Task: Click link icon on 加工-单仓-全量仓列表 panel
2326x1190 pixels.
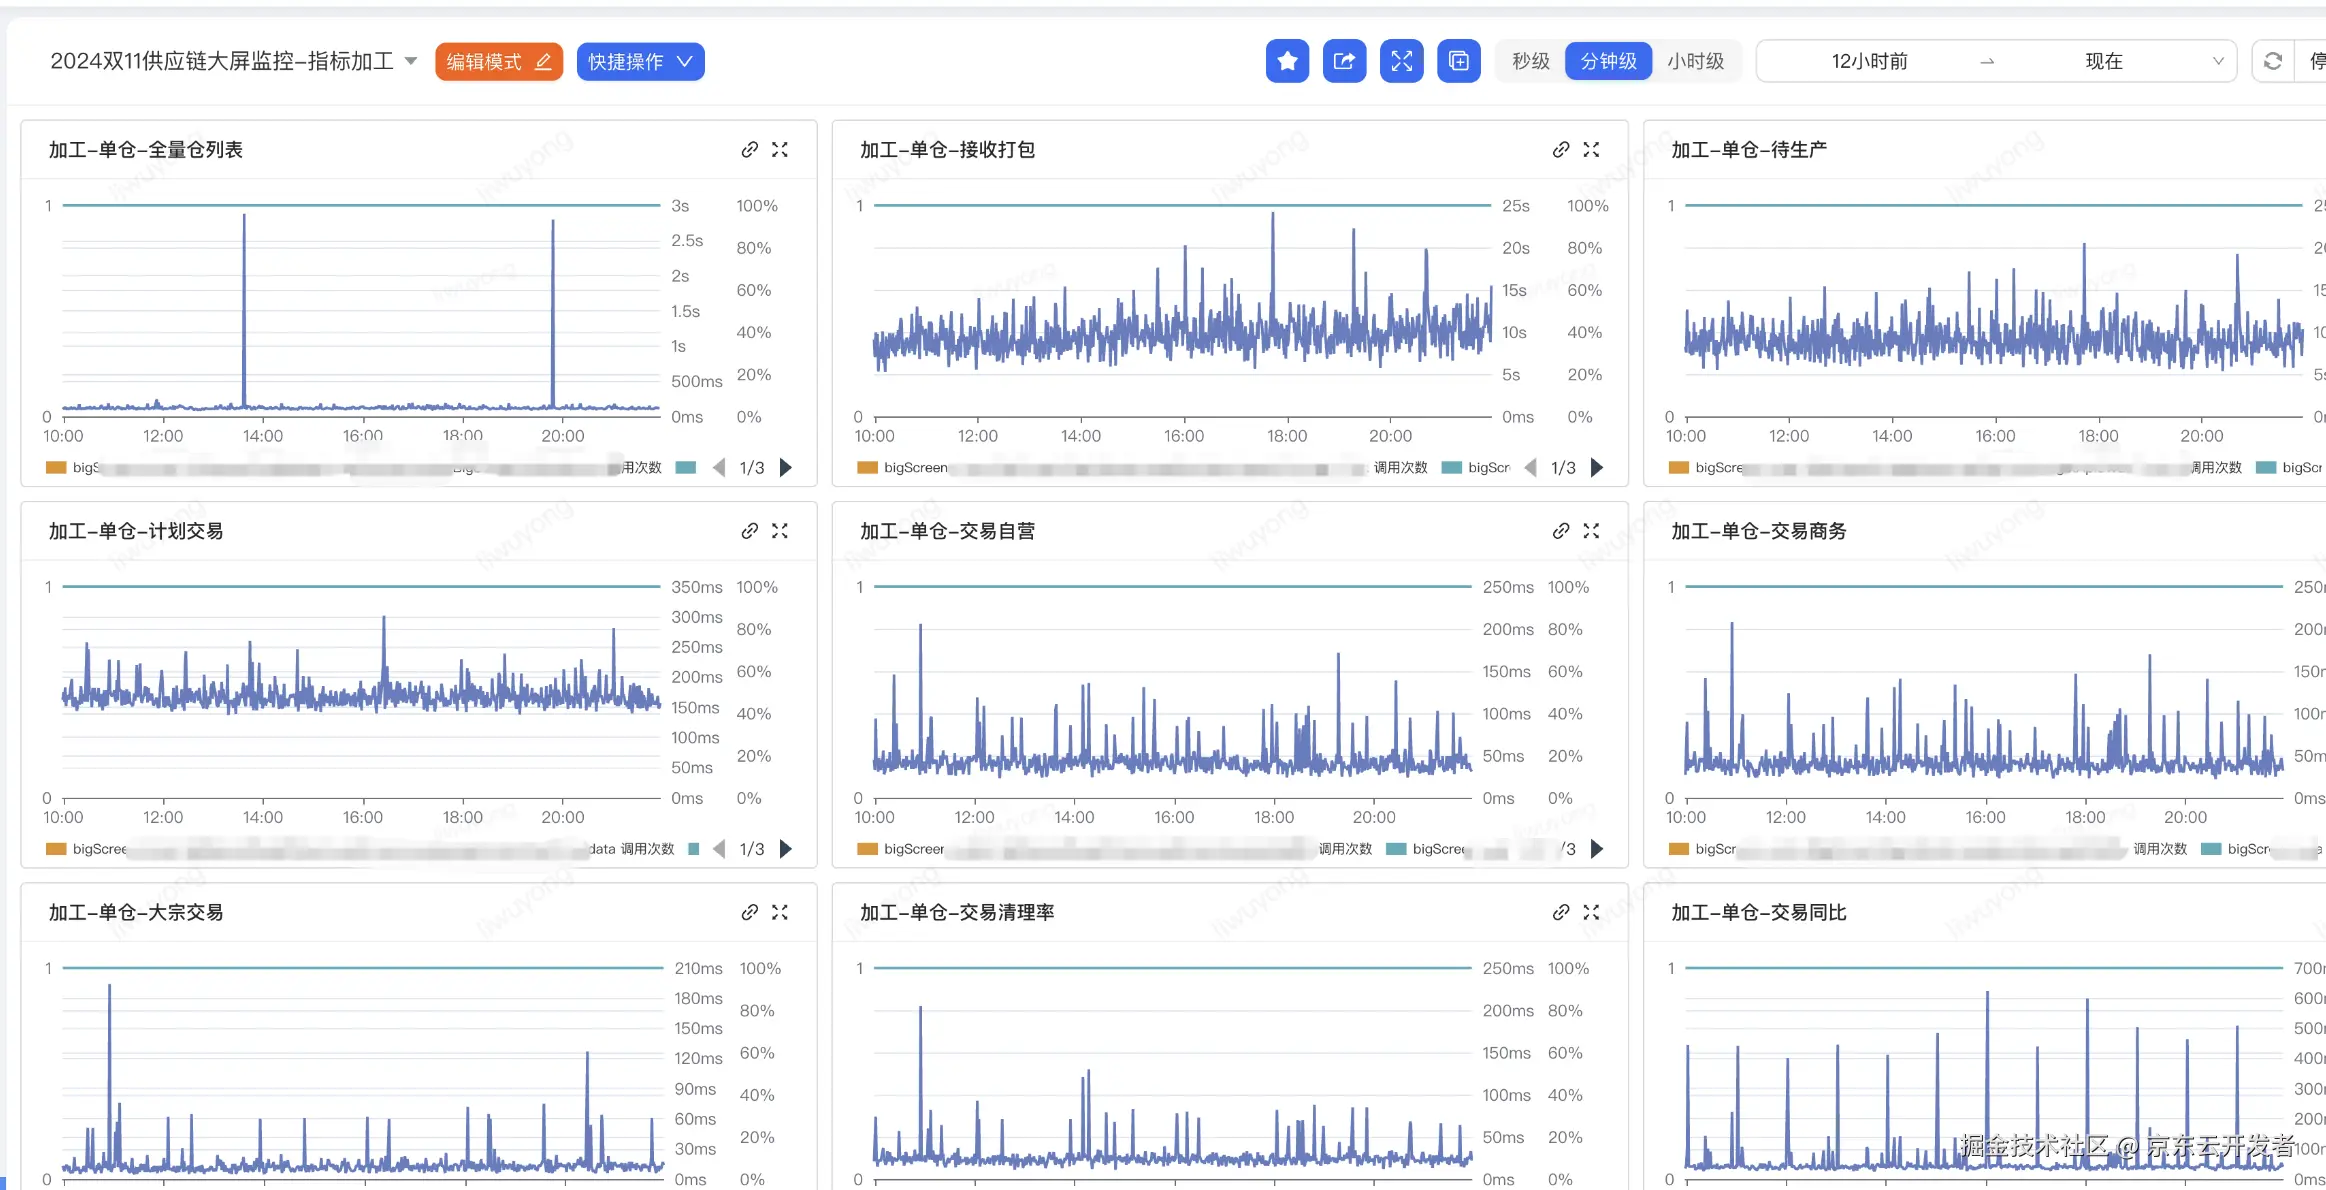Action: click(749, 149)
